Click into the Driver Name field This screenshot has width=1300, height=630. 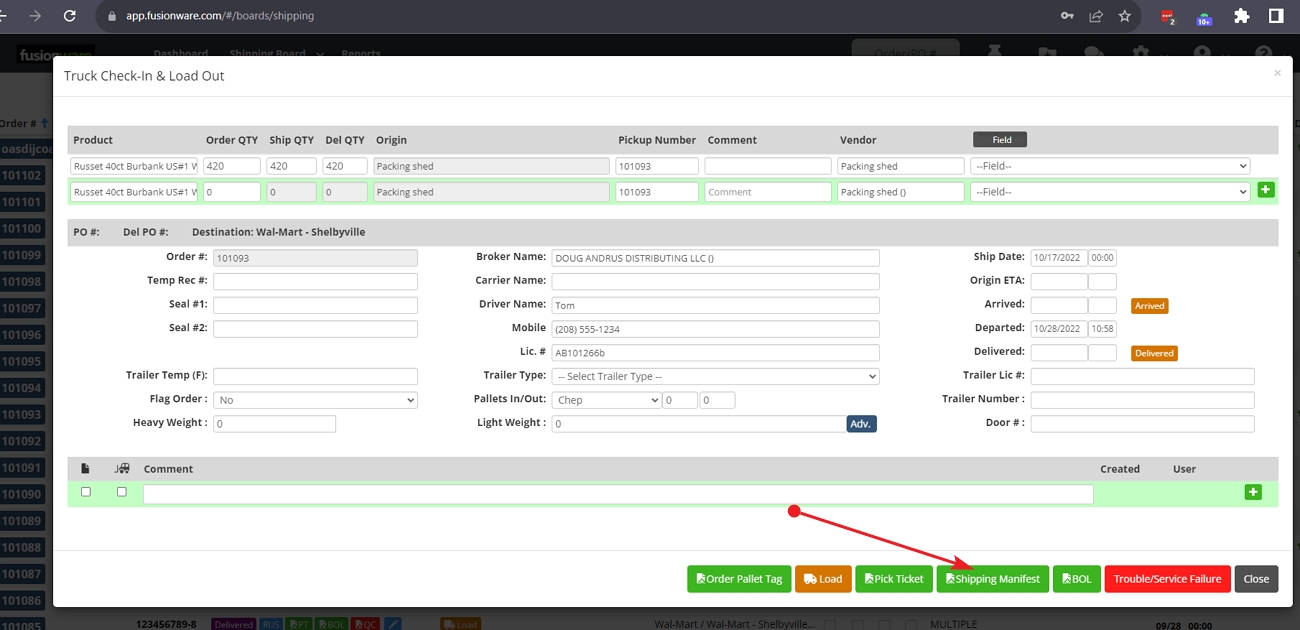coord(715,306)
